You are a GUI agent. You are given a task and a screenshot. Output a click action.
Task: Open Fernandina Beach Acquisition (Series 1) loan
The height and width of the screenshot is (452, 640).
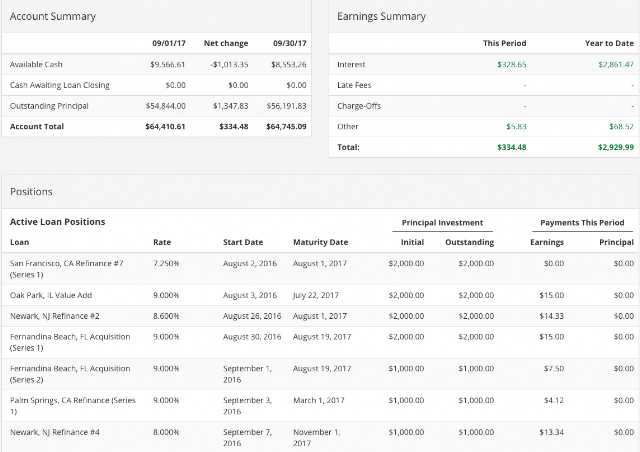pos(70,342)
